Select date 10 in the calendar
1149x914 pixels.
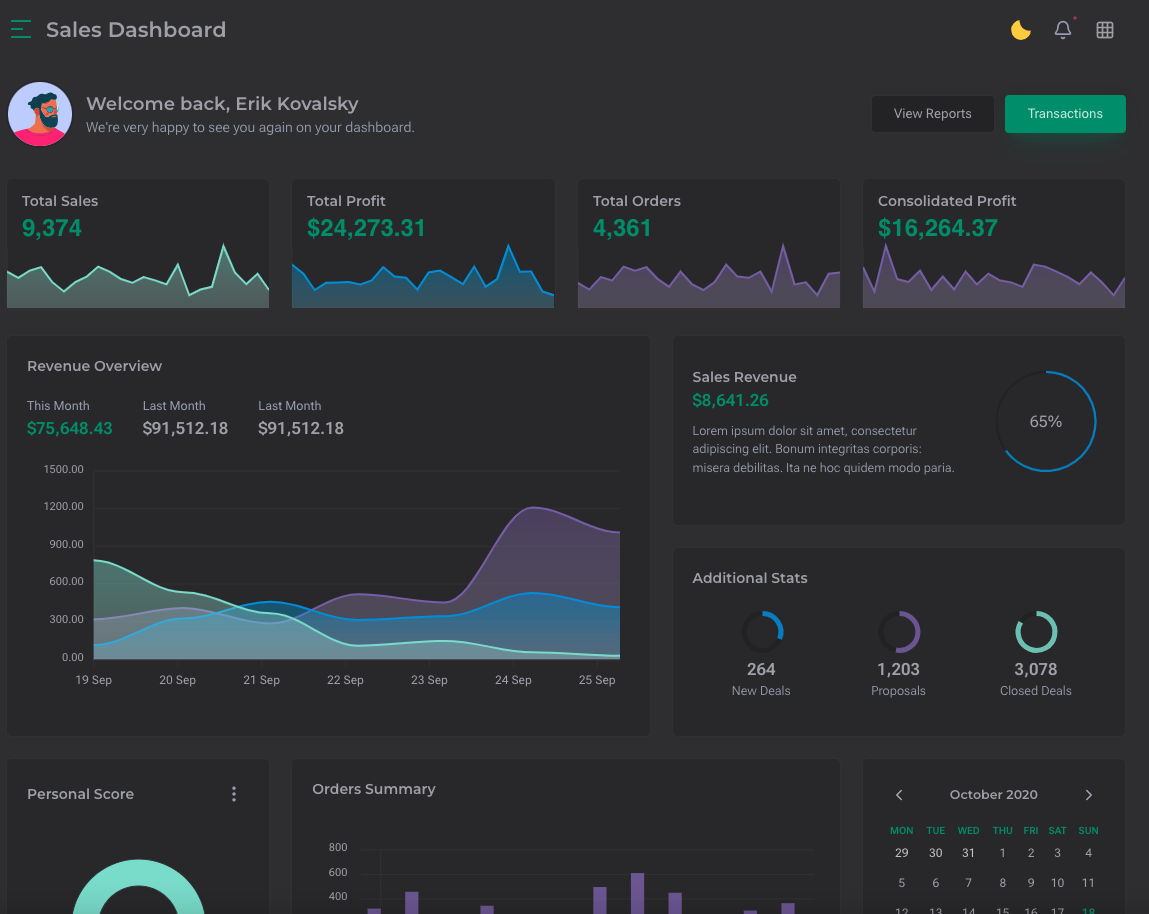click(x=1058, y=883)
